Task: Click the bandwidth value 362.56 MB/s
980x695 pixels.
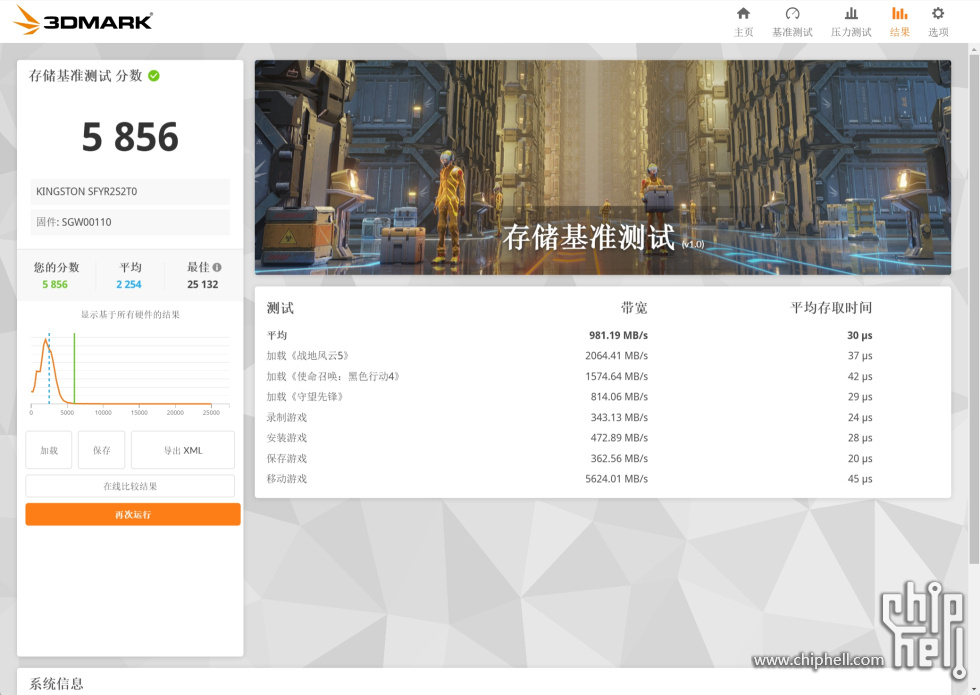Action: [x=619, y=458]
